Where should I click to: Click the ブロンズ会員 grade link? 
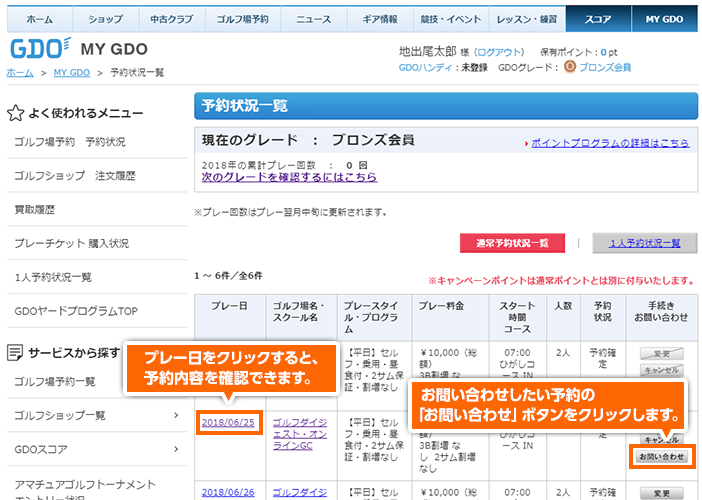(x=605, y=68)
